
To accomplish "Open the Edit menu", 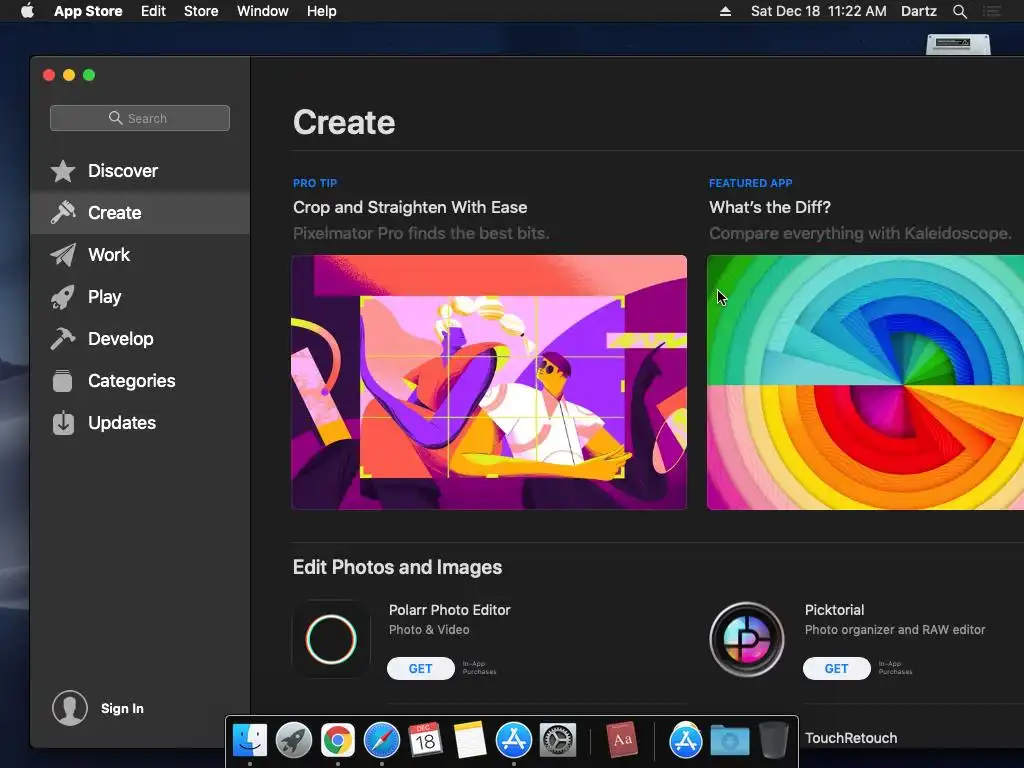I will click(153, 11).
